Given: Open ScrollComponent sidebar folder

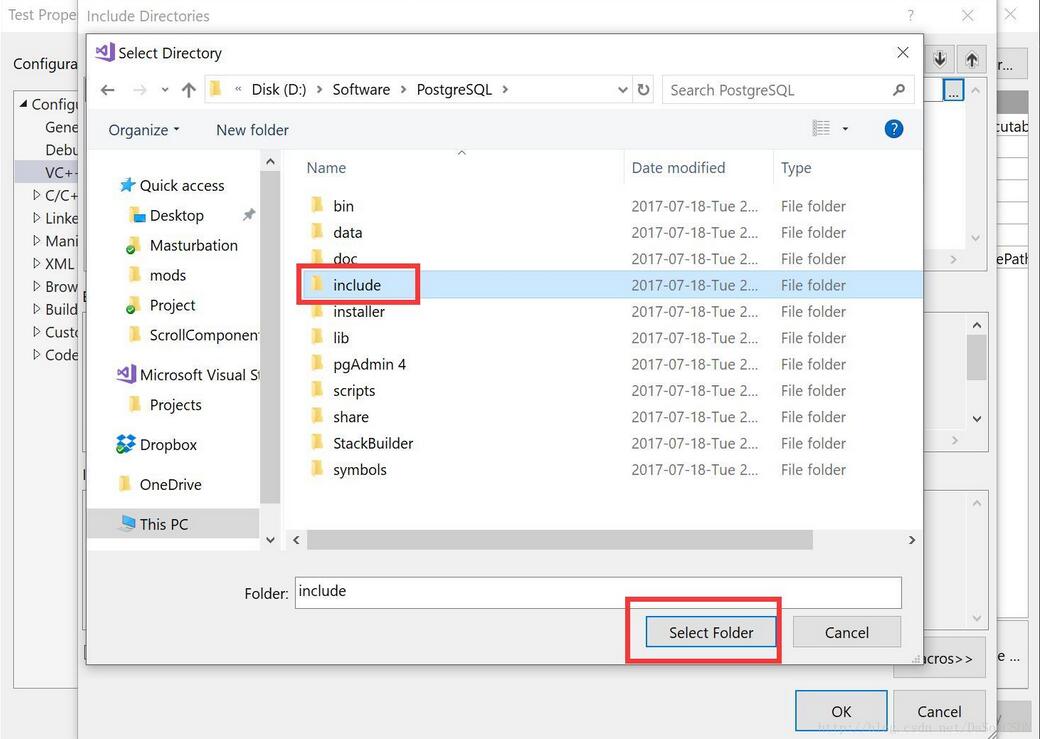Looking at the screenshot, I should 204,335.
